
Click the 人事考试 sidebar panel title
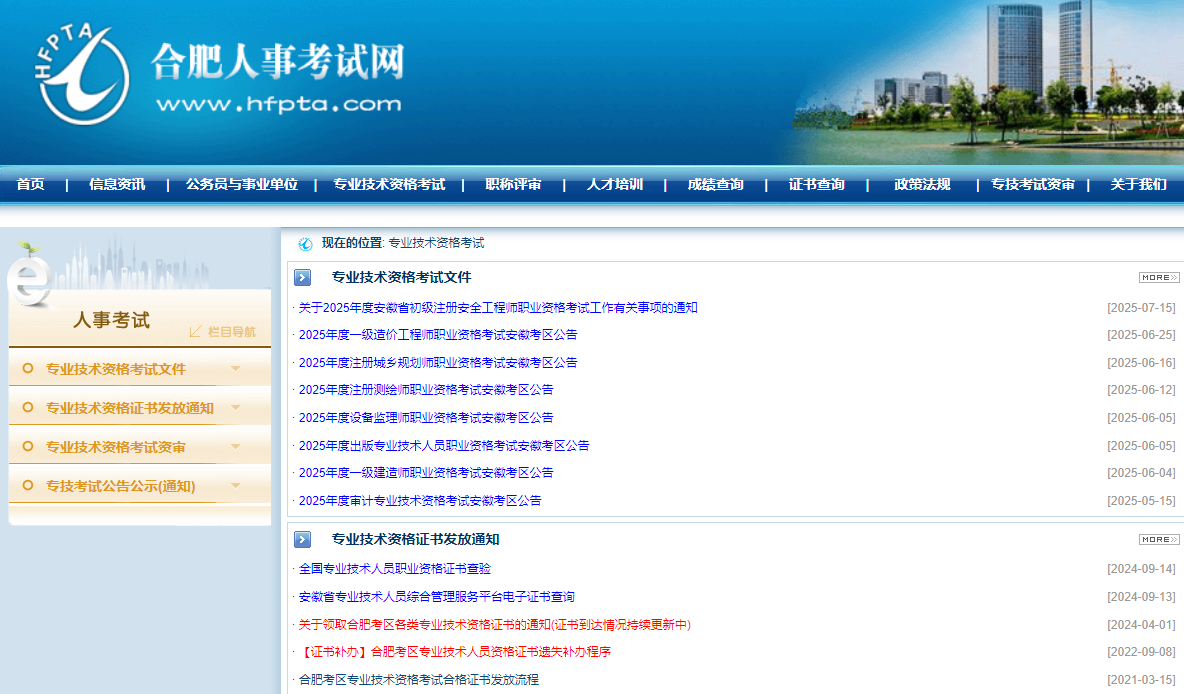[111, 321]
